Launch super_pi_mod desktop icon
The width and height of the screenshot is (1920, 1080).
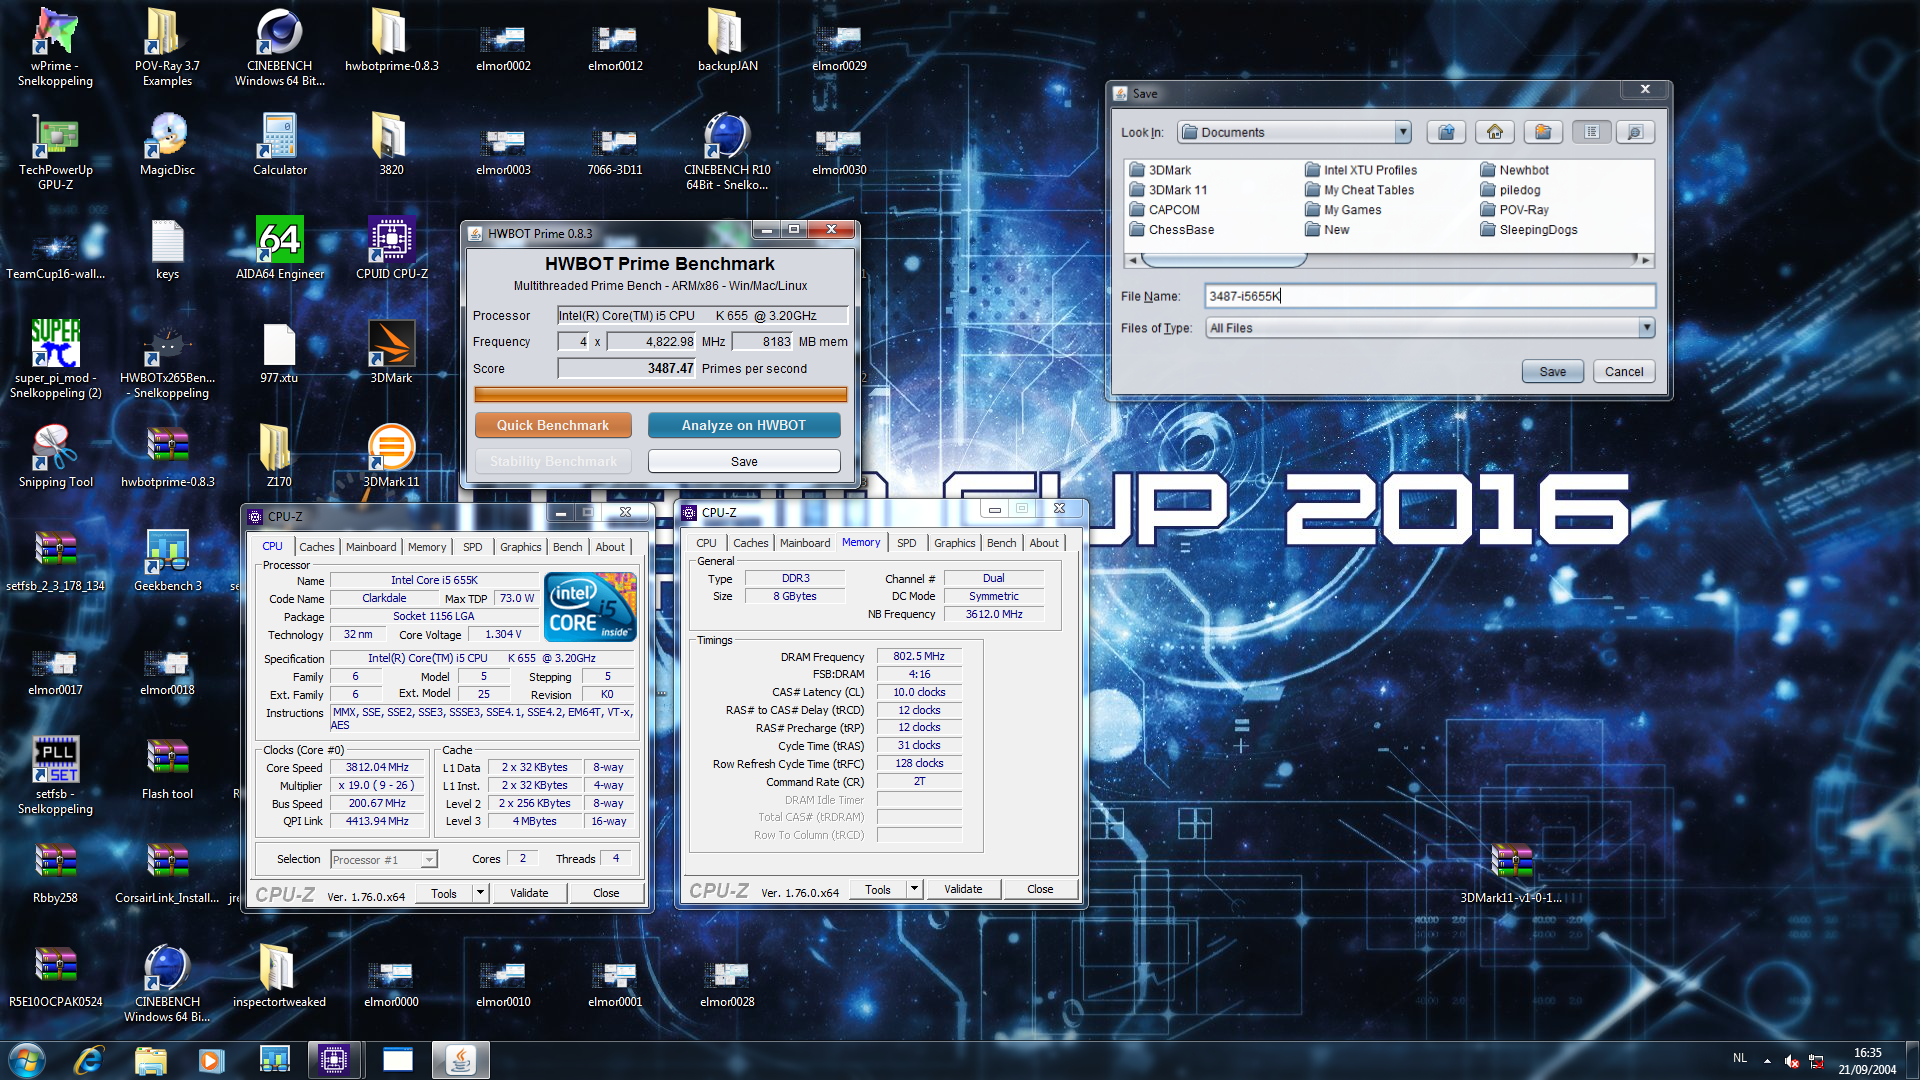pos(55,359)
